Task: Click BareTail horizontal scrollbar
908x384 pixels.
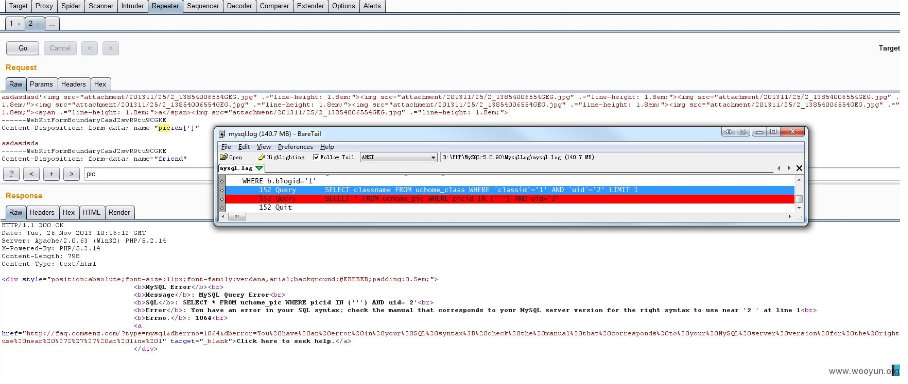Action: 506,217
